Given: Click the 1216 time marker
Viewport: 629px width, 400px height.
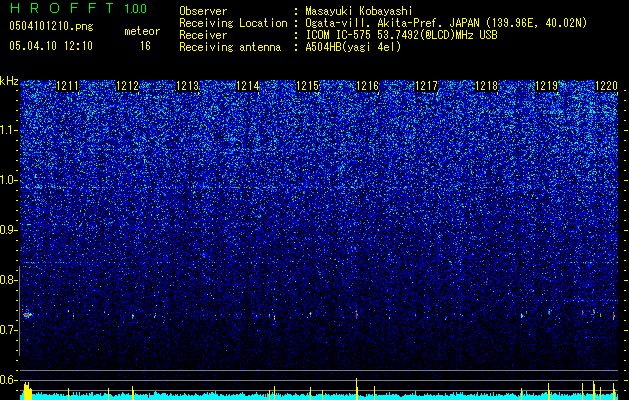Looking at the screenshot, I should [367, 86].
